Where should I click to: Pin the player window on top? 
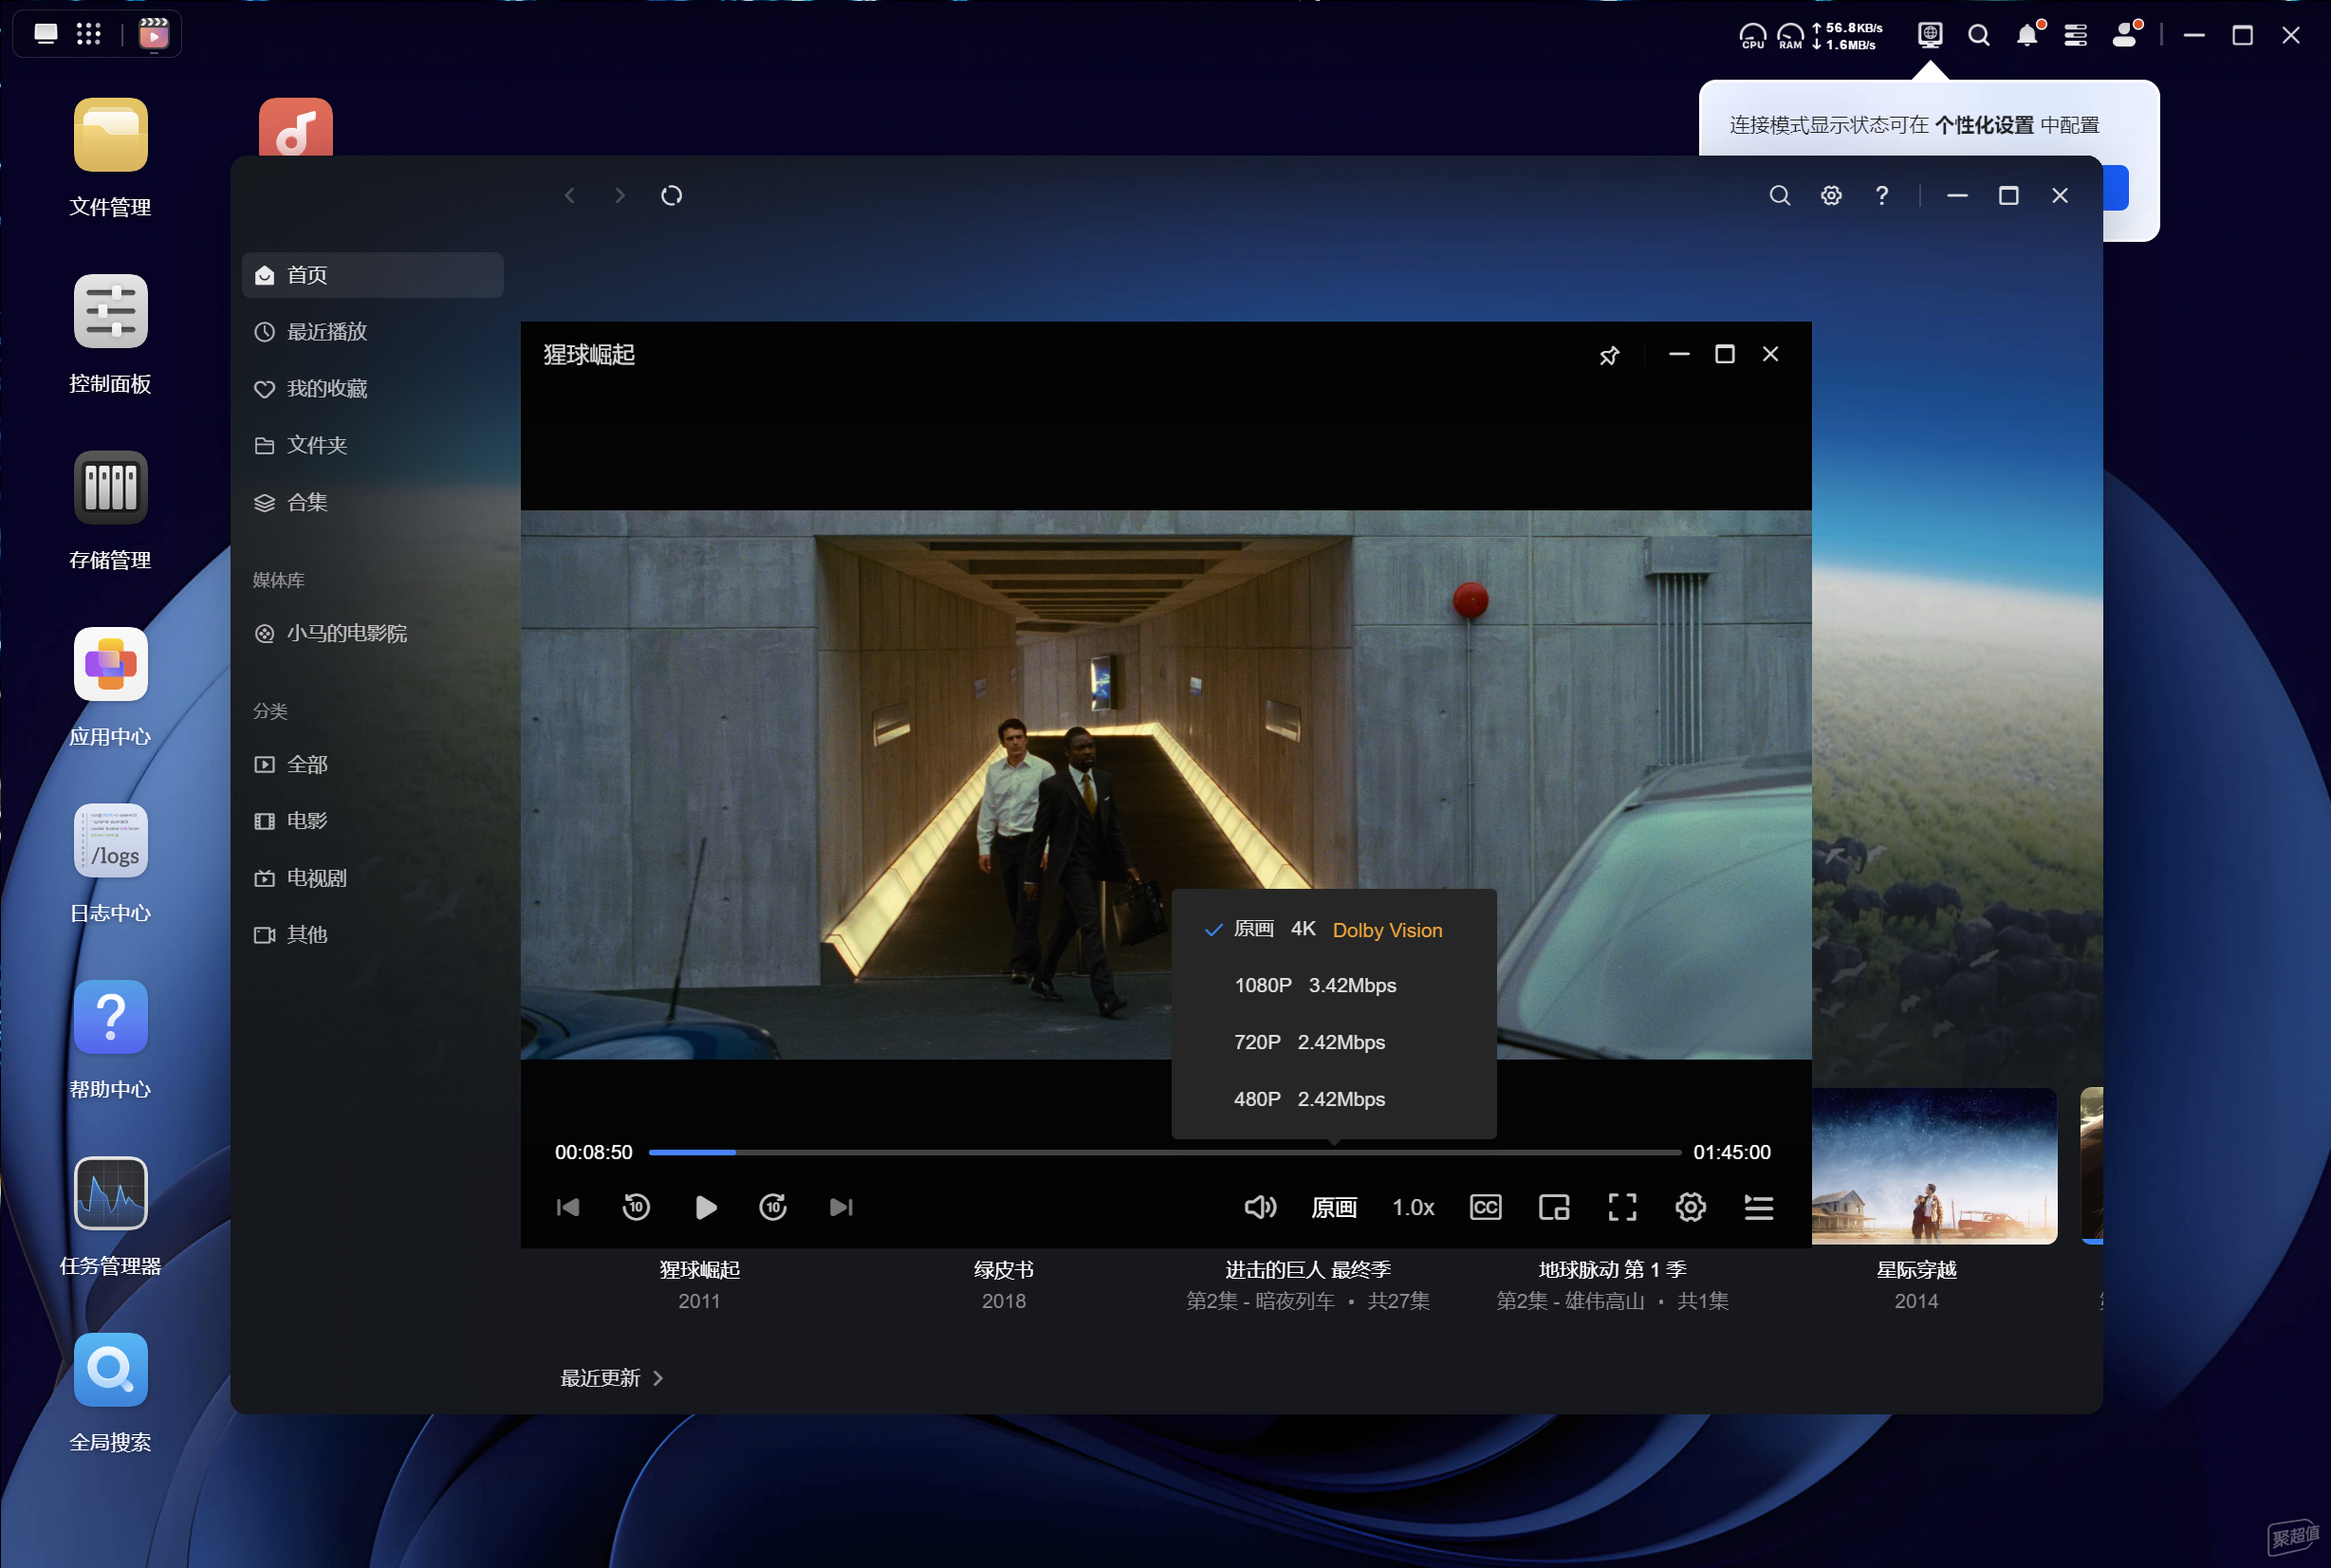tap(1609, 355)
